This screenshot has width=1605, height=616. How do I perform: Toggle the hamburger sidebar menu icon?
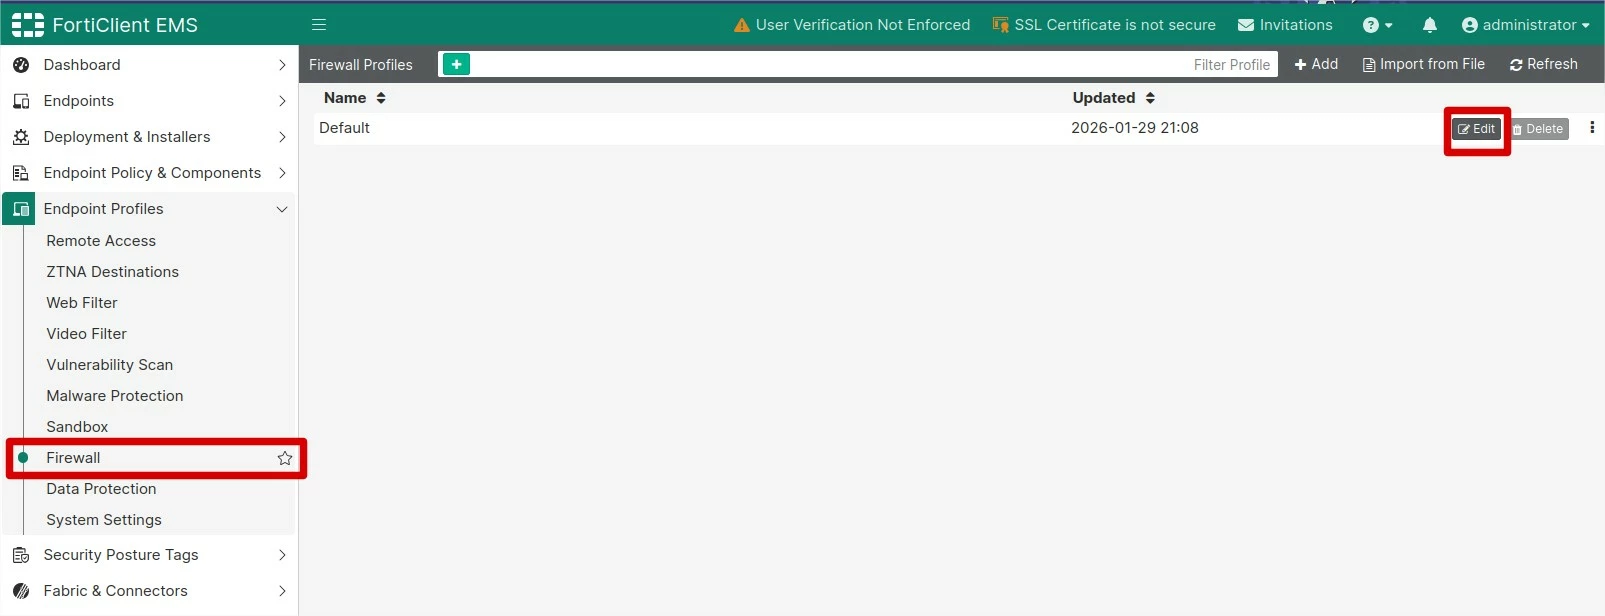[x=319, y=25]
